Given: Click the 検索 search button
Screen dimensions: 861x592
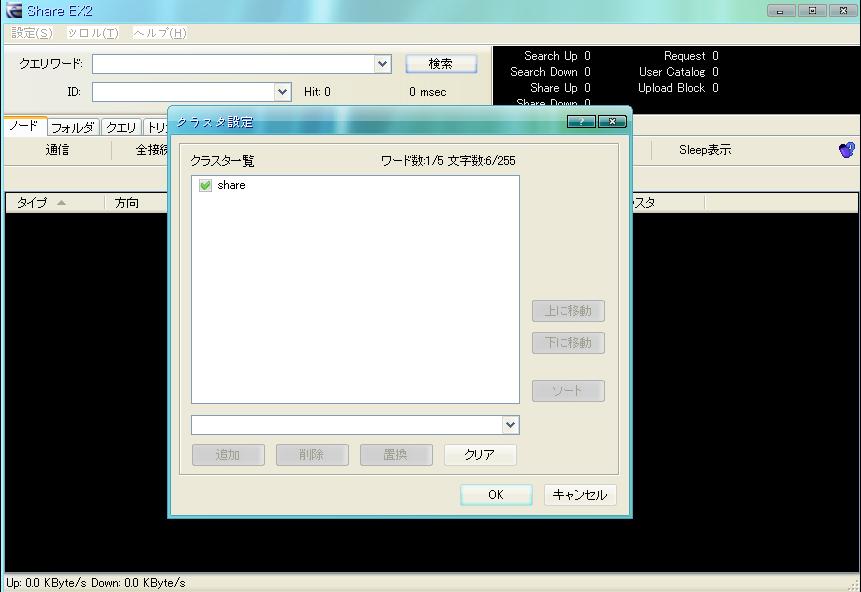Looking at the screenshot, I should click(441, 64).
